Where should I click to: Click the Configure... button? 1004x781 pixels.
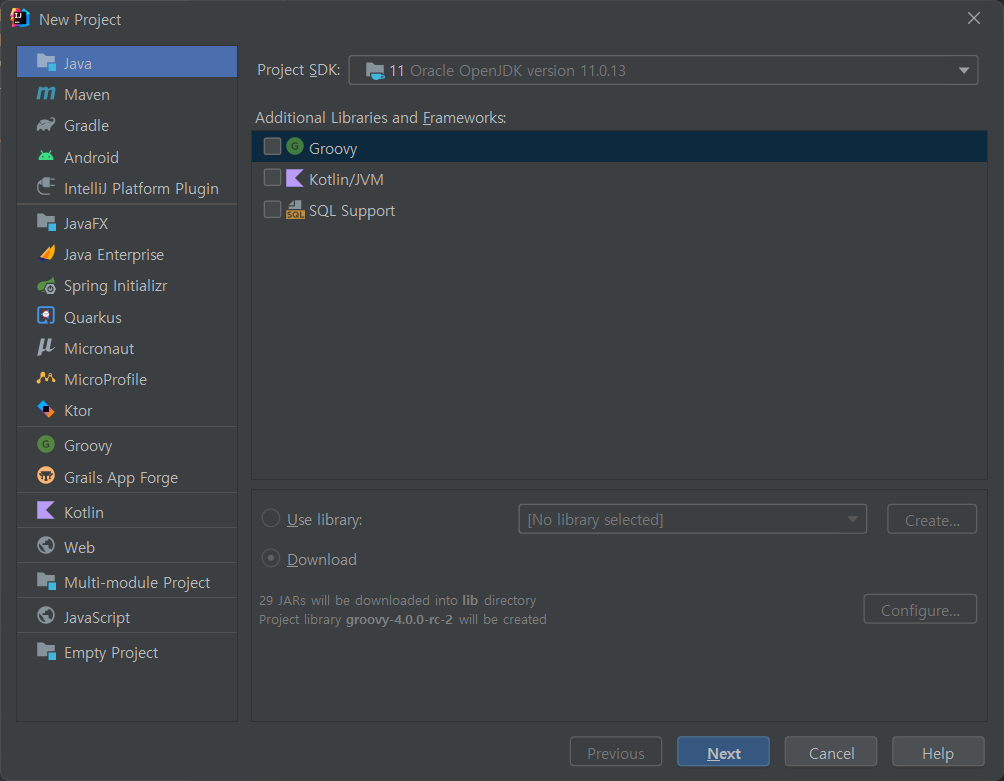pyautogui.click(x=920, y=610)
